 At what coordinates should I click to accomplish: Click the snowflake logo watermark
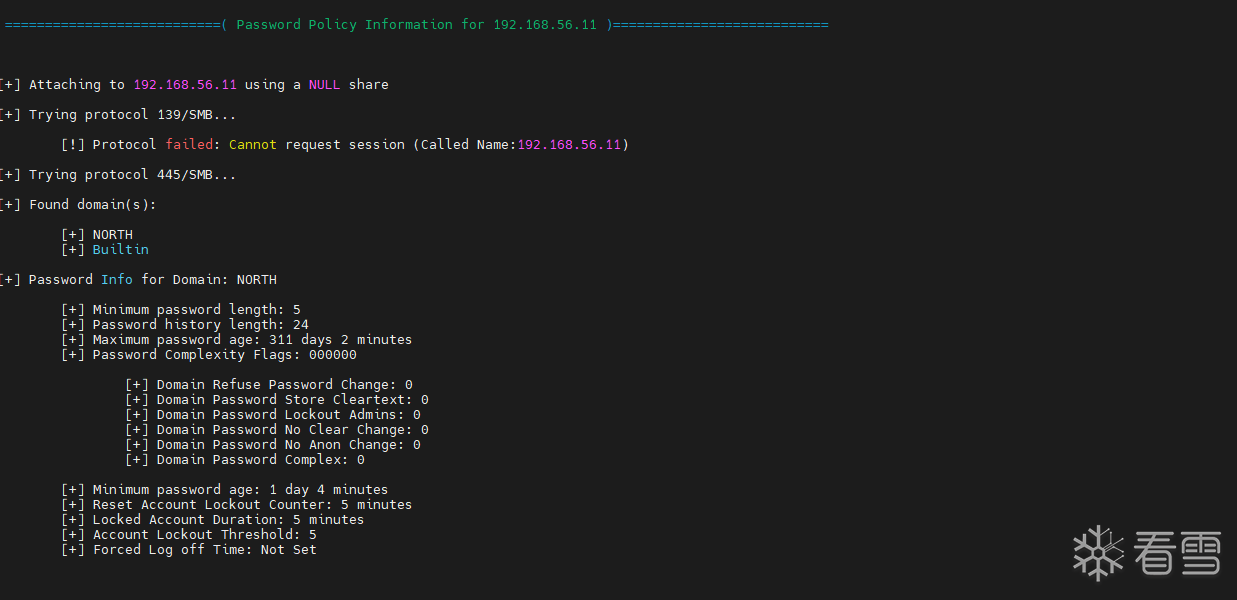click(x=1097, y=552)
